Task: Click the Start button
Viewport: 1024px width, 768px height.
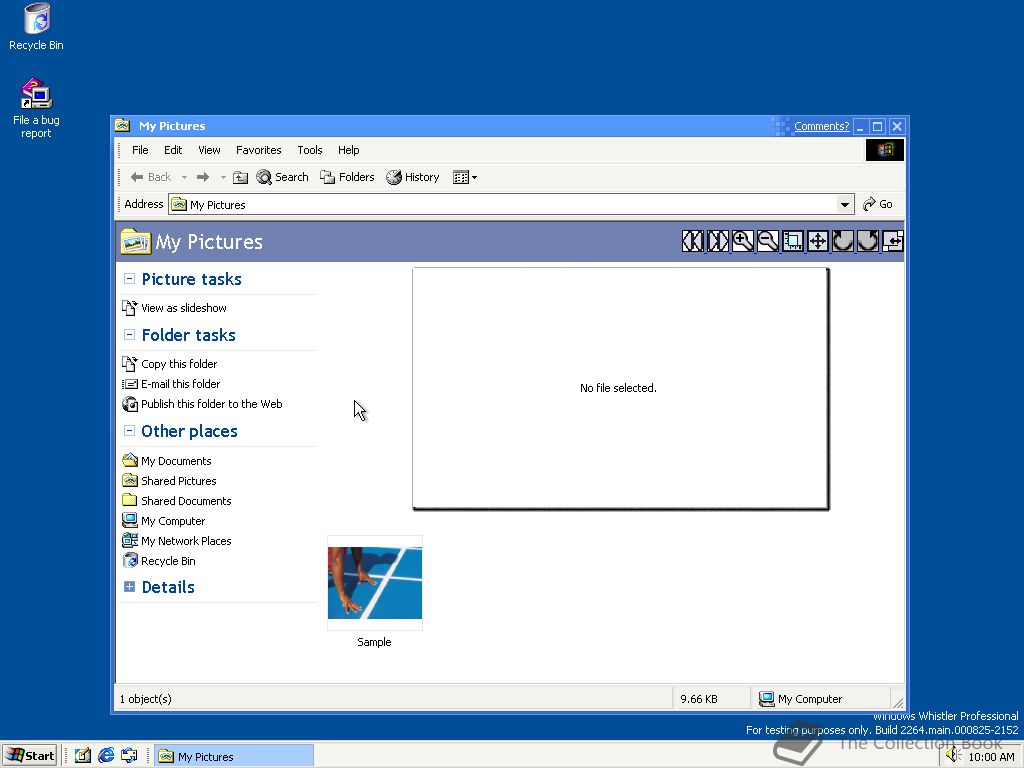Action: tap(30, 756)
